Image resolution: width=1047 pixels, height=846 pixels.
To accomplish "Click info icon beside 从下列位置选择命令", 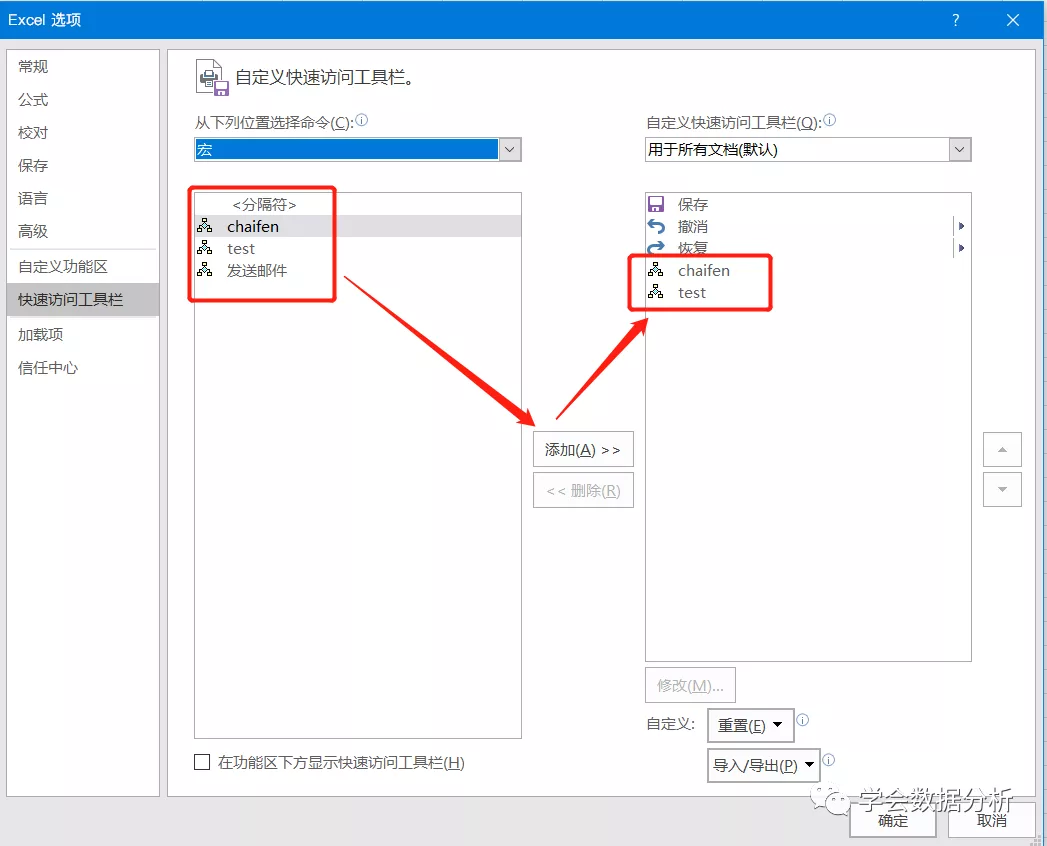I will pos(361,120).
